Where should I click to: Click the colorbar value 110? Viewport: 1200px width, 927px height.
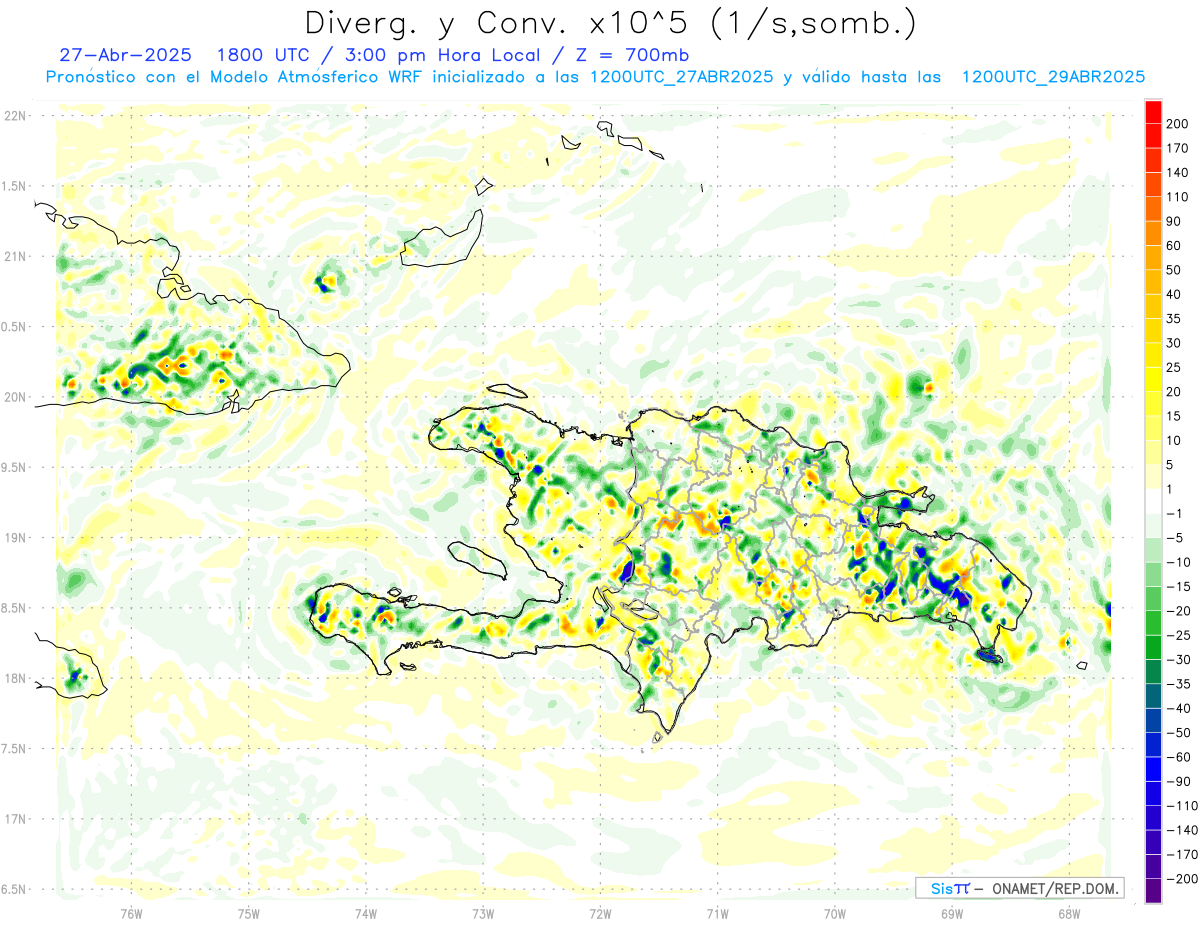[1178, 197]
